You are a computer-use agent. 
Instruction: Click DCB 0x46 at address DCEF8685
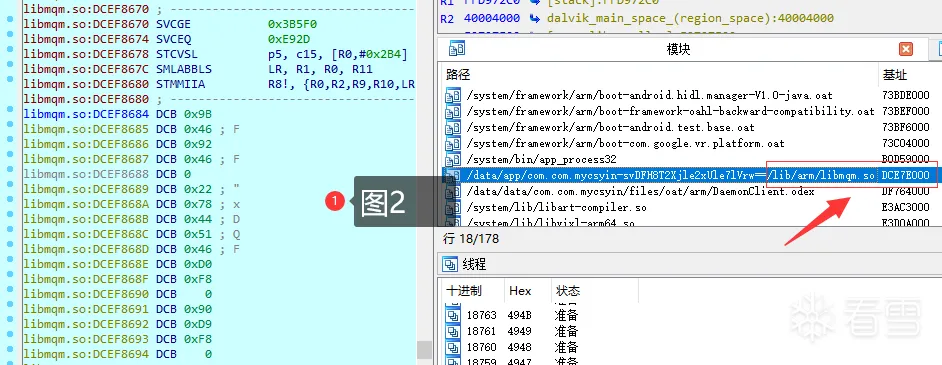tap(183, 129)
